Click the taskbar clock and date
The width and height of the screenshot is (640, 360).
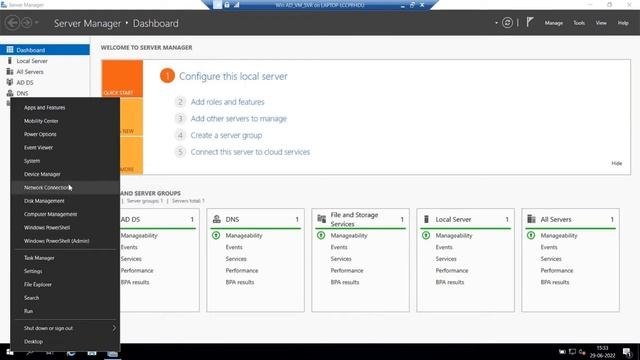[602, 352]
